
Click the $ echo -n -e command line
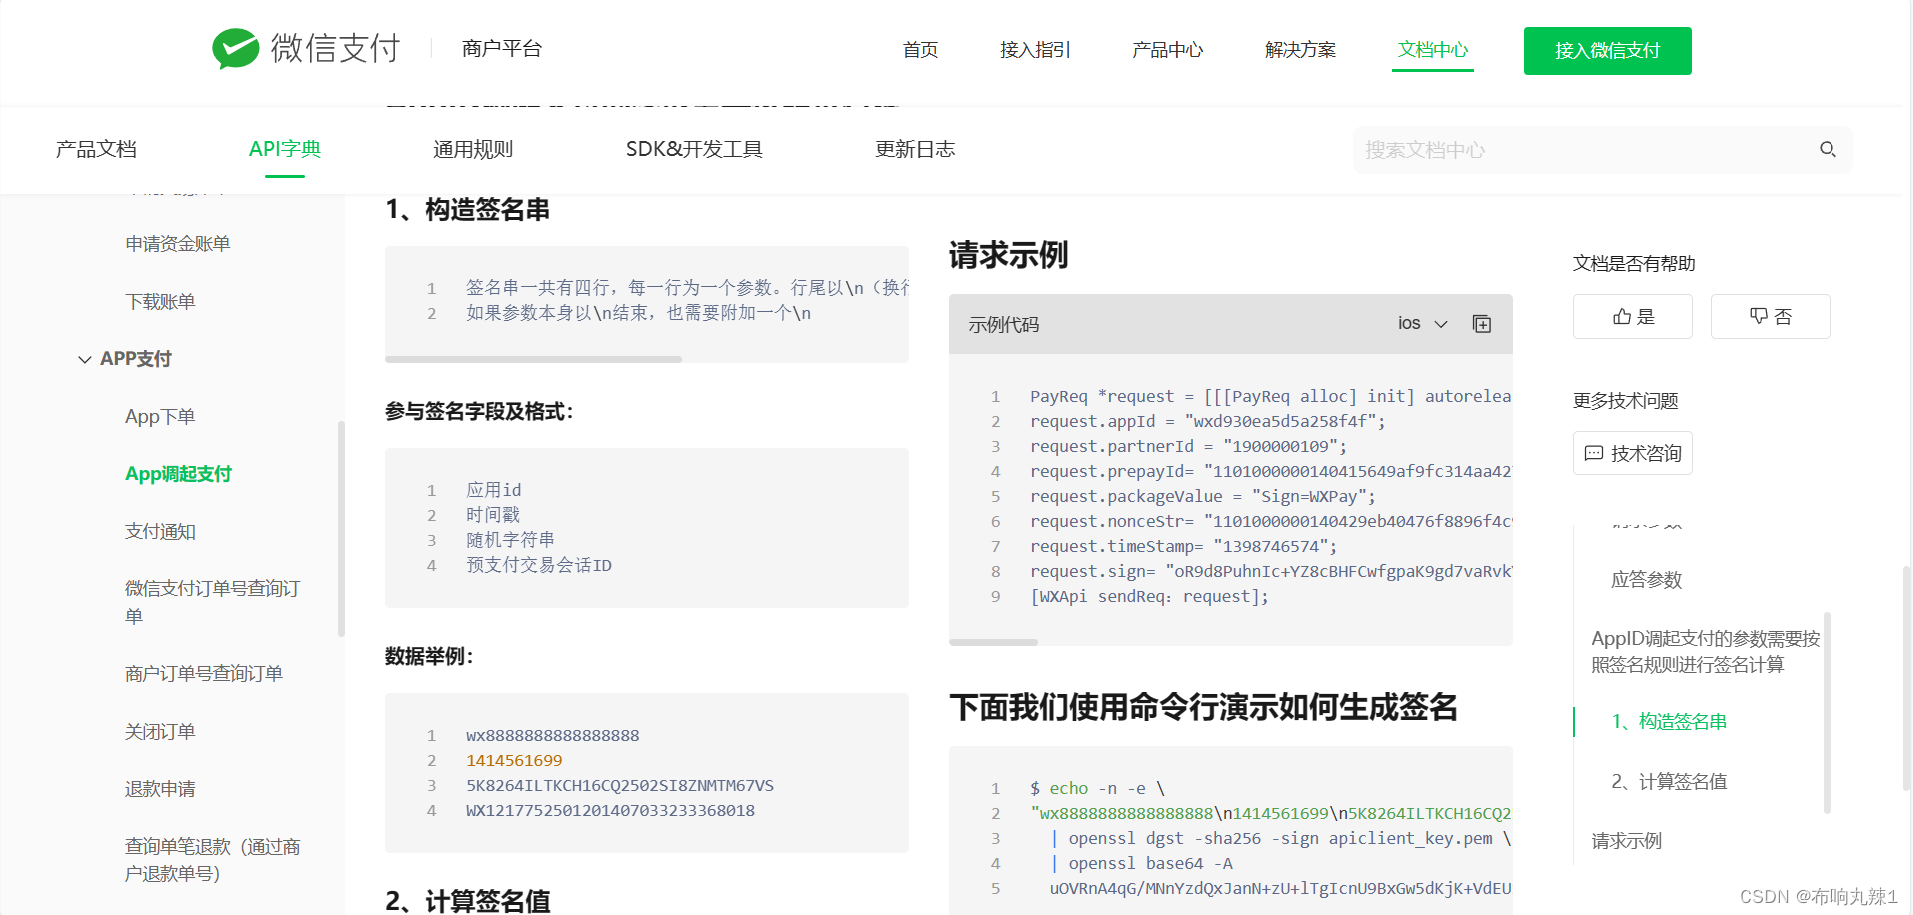tap(1097, 789)
